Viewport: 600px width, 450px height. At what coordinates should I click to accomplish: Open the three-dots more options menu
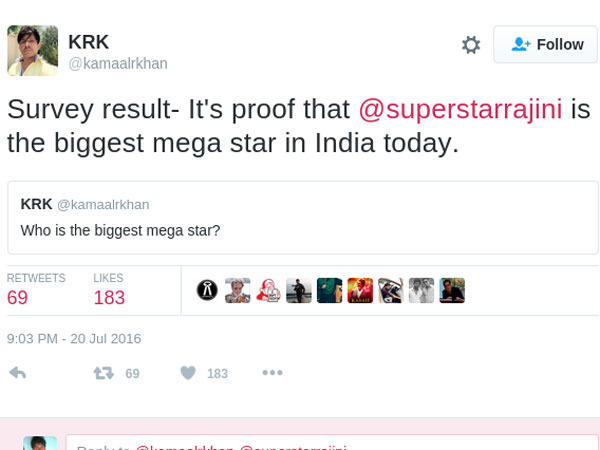[x=272, y=372]
